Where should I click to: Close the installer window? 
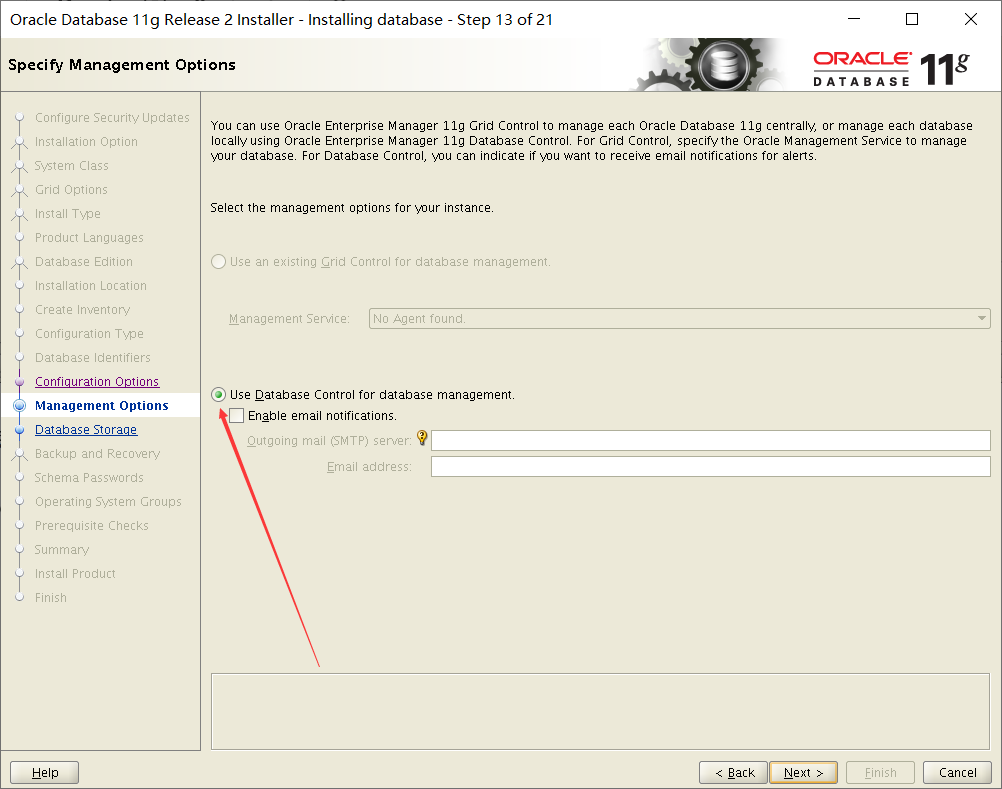click(x=971, y=19)
